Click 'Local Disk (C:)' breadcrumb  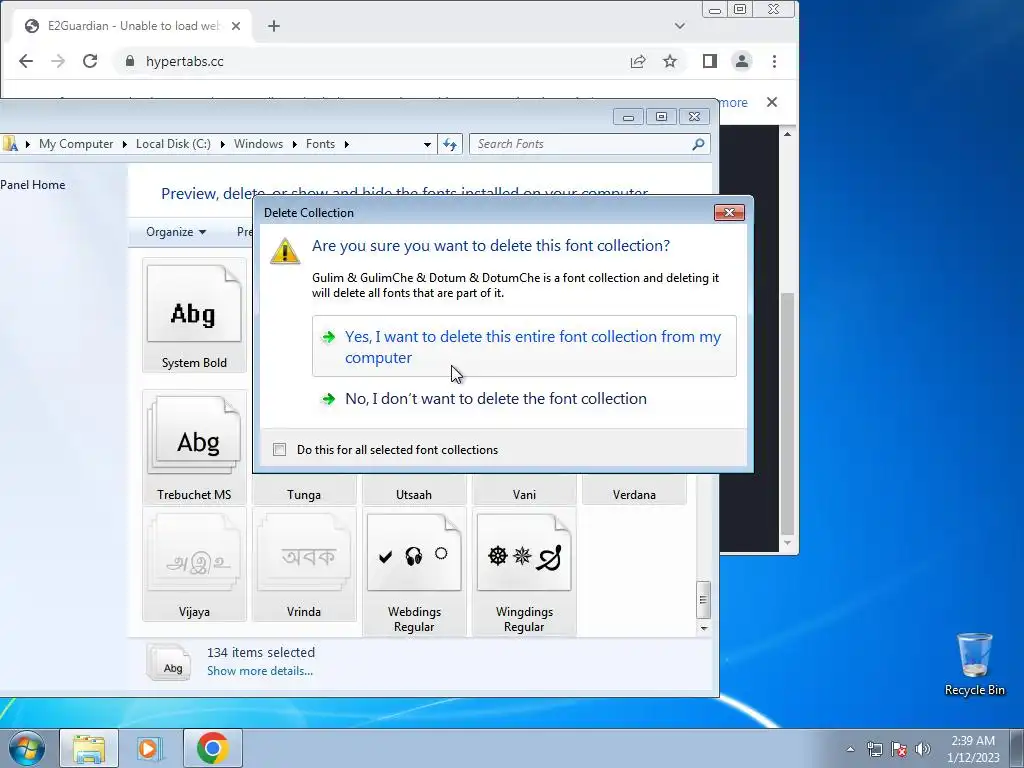click(x=173, y=144)
